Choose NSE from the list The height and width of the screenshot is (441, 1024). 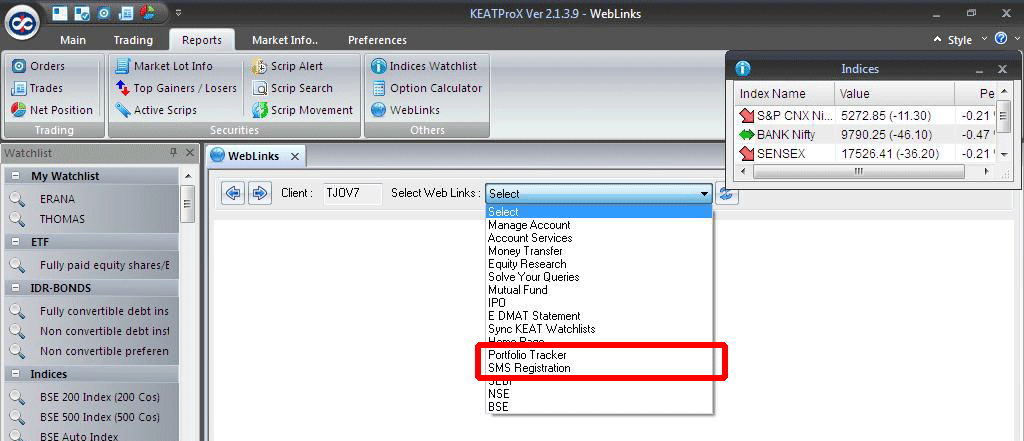tap(599, 394)
